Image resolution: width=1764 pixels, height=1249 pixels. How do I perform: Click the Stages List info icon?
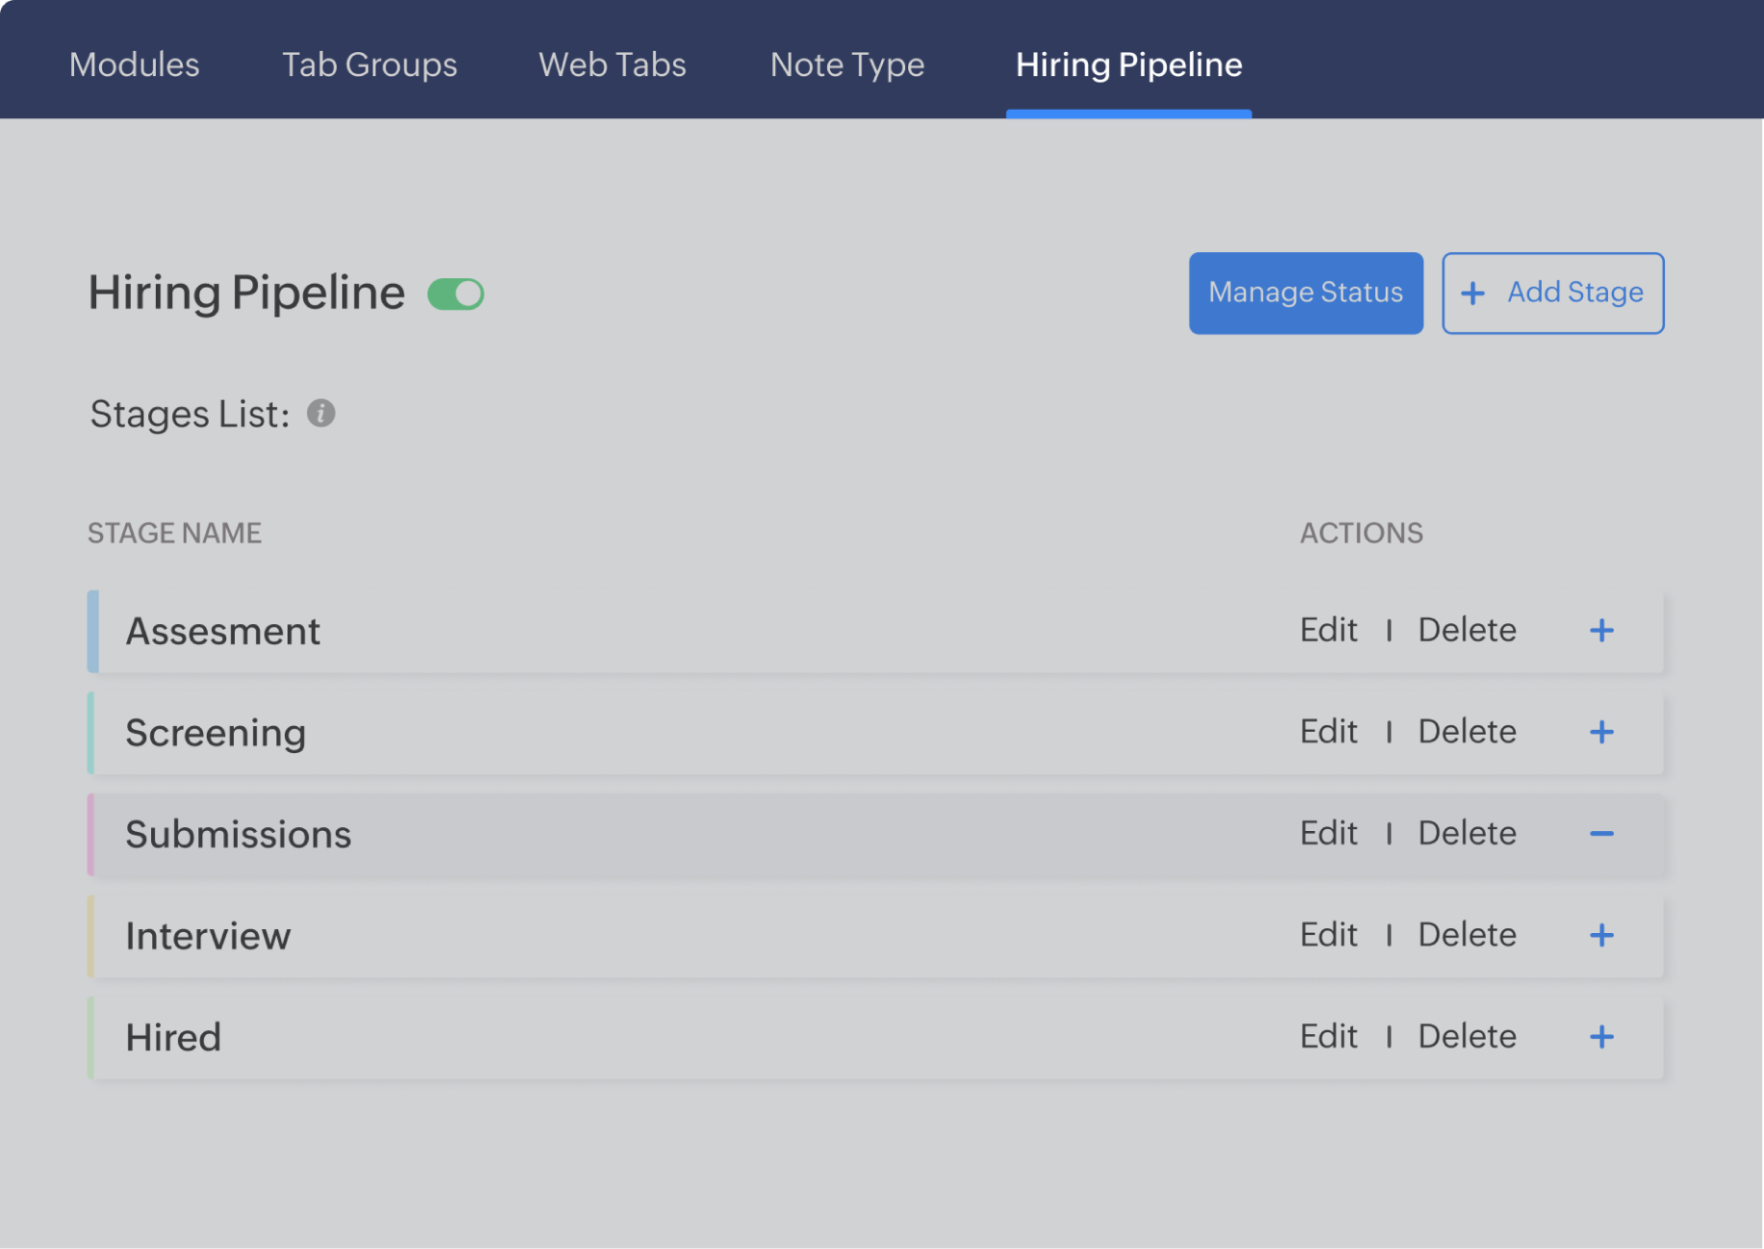click(321, 413)
